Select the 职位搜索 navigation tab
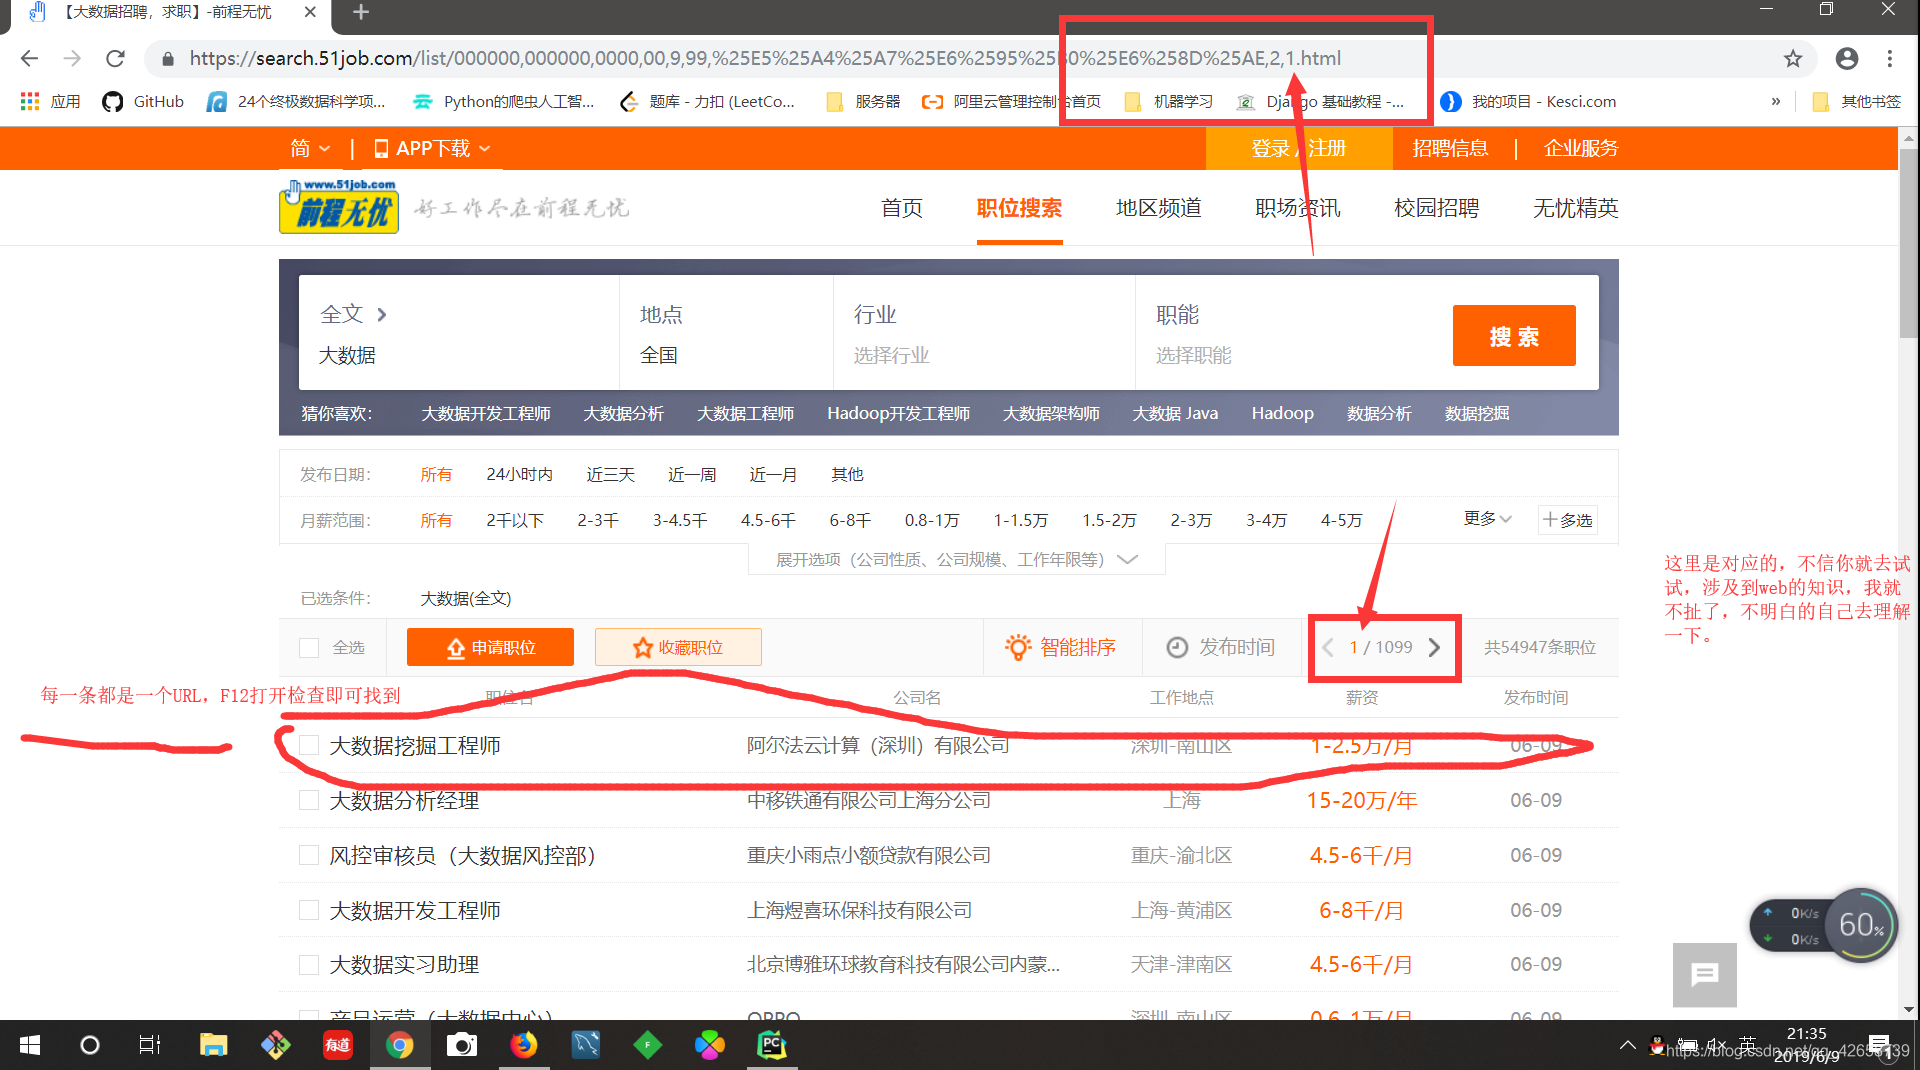This screenshot has width=1920, height=1070. tap(1019, 208)
